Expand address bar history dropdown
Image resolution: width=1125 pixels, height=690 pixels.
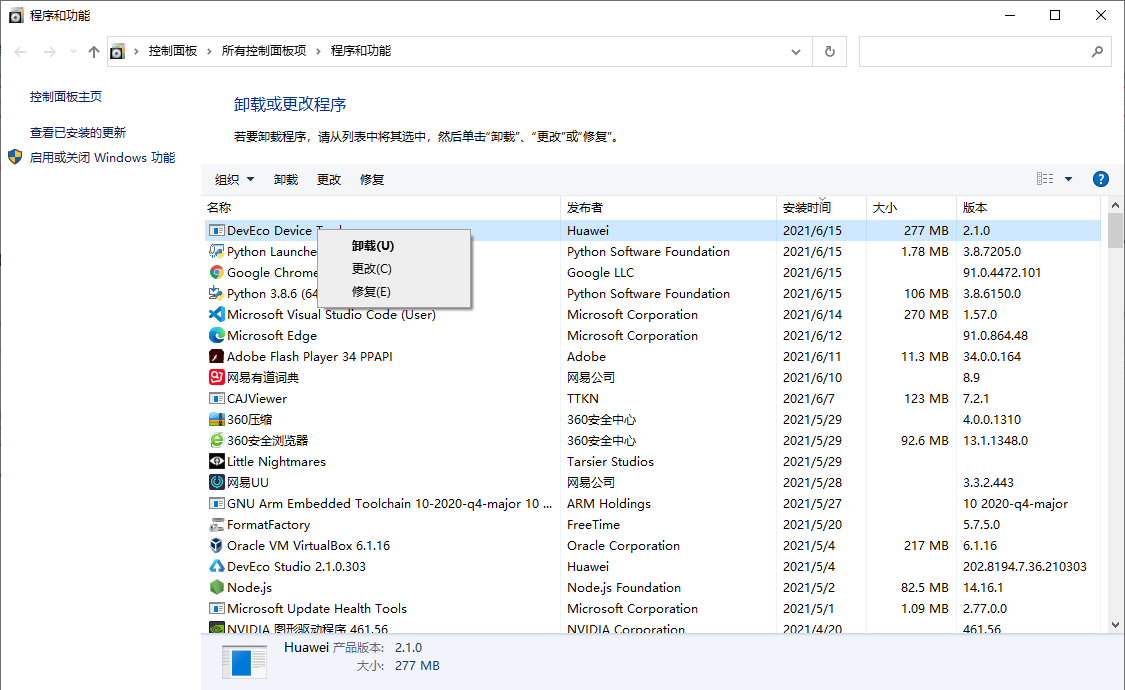coord(796,52)
